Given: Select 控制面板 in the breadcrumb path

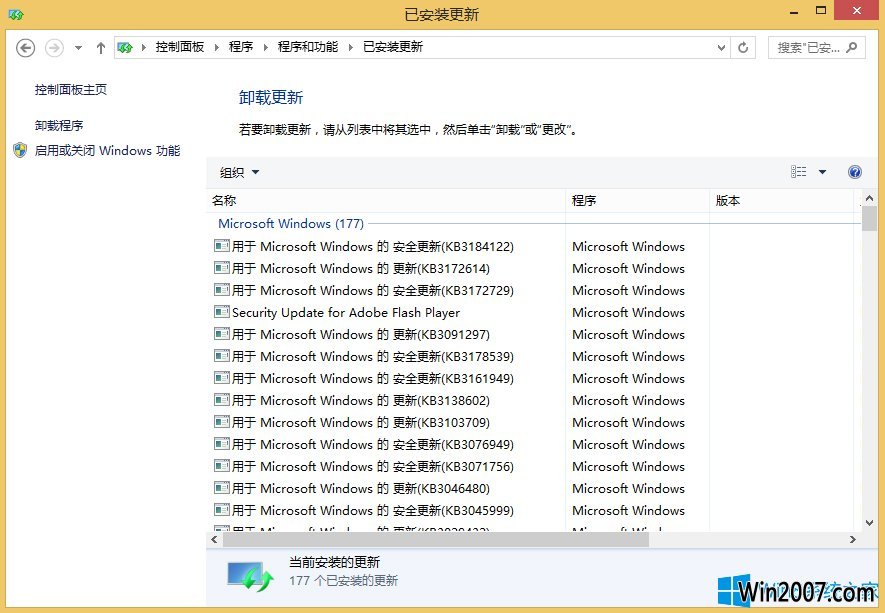Looking at the screenshot, I should click(x=180, y=47).
